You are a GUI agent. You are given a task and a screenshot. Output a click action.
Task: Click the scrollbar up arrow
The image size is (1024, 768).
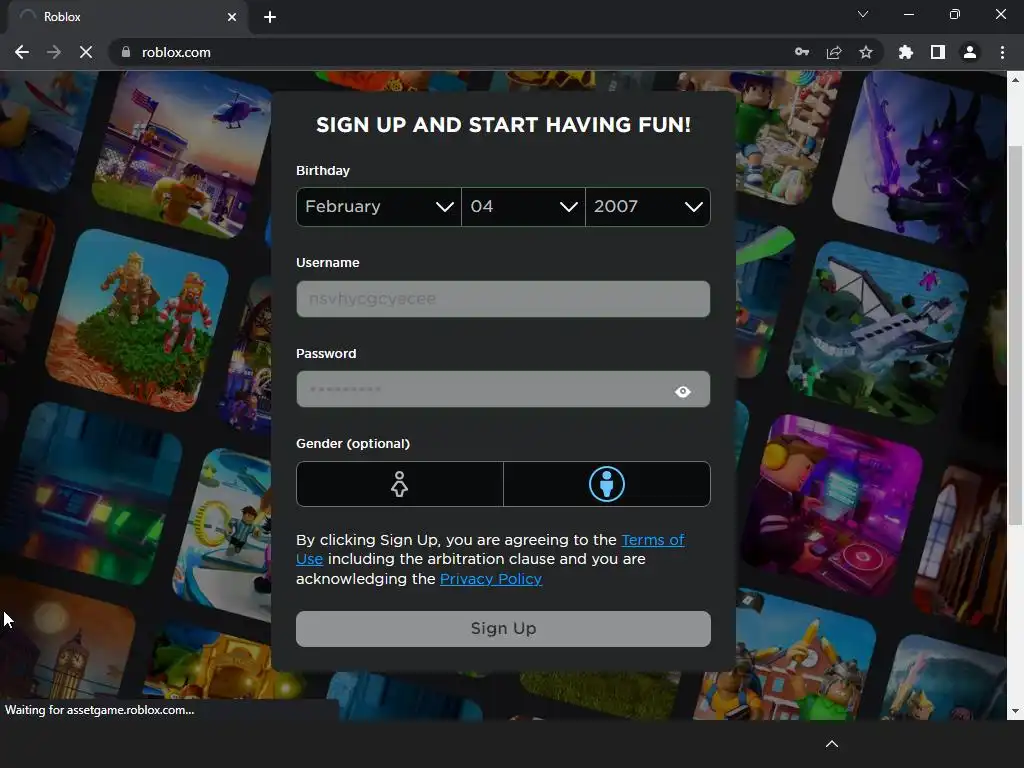point(1015,80)
